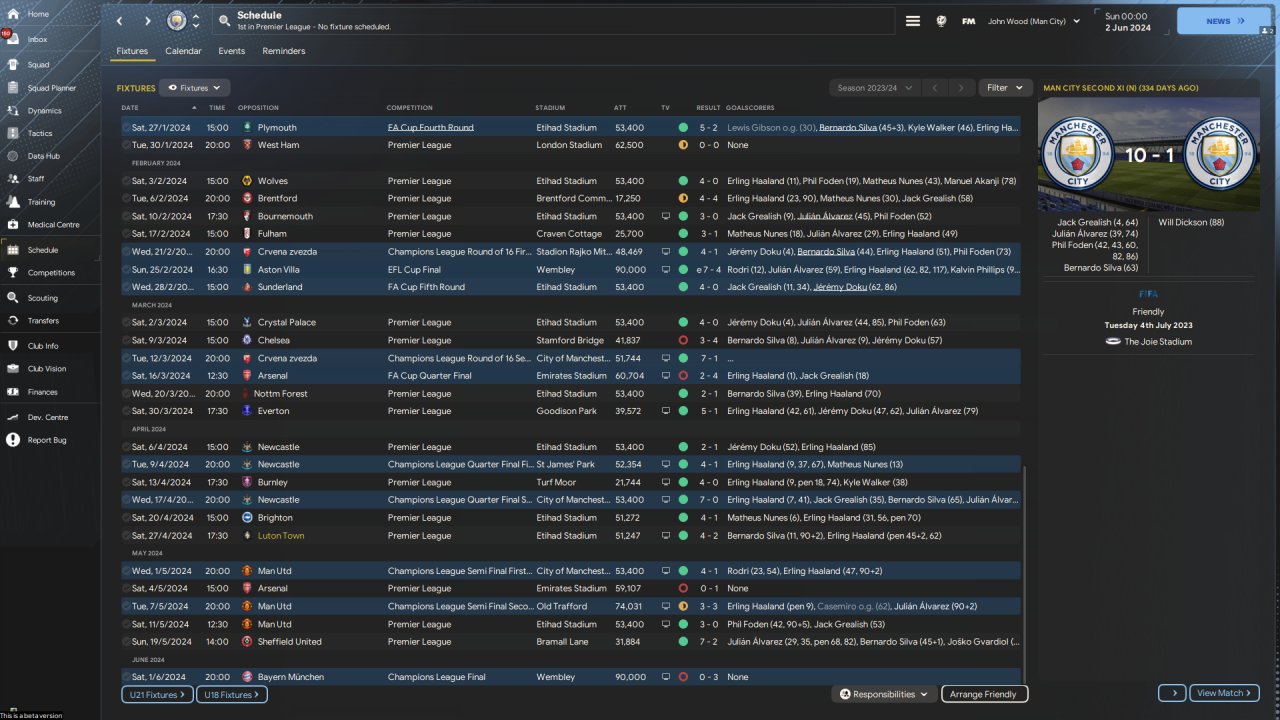Open the Home section in the sidebar
This screenshot has width=1280, height=720.
click(x=38, y=14)
